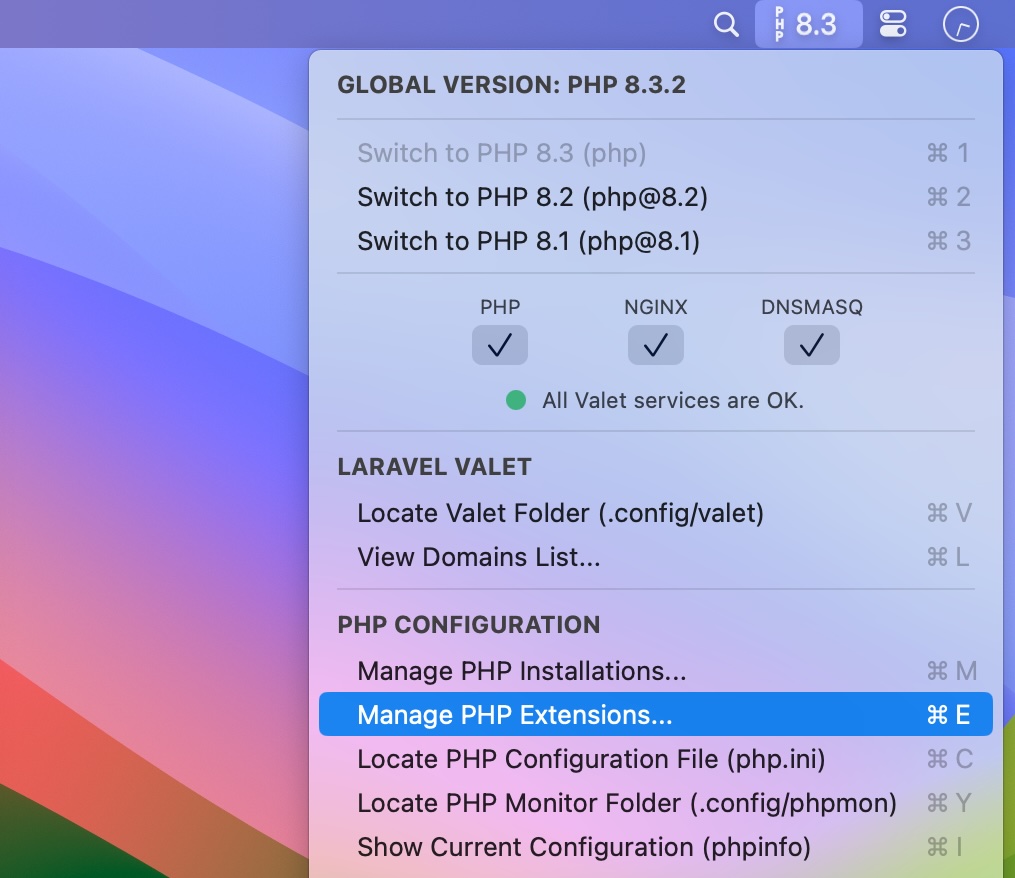Select Locate PHP Monitor Folder (.config/phpmon)
The height and width of the screenshot is (878, 1015).
tap(656, 804)
